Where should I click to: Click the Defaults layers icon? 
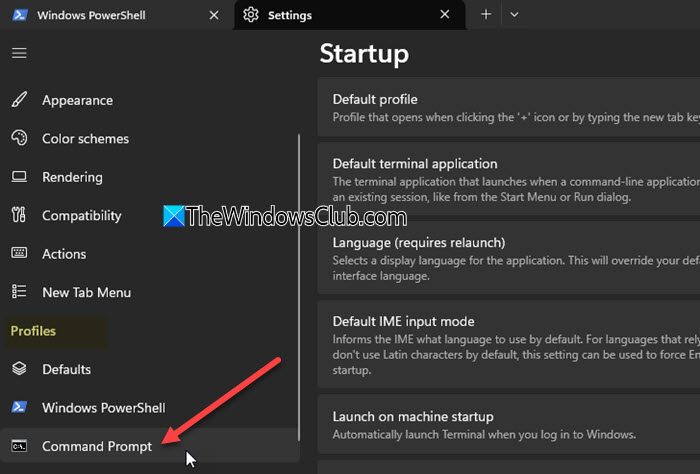pos(19,369)
